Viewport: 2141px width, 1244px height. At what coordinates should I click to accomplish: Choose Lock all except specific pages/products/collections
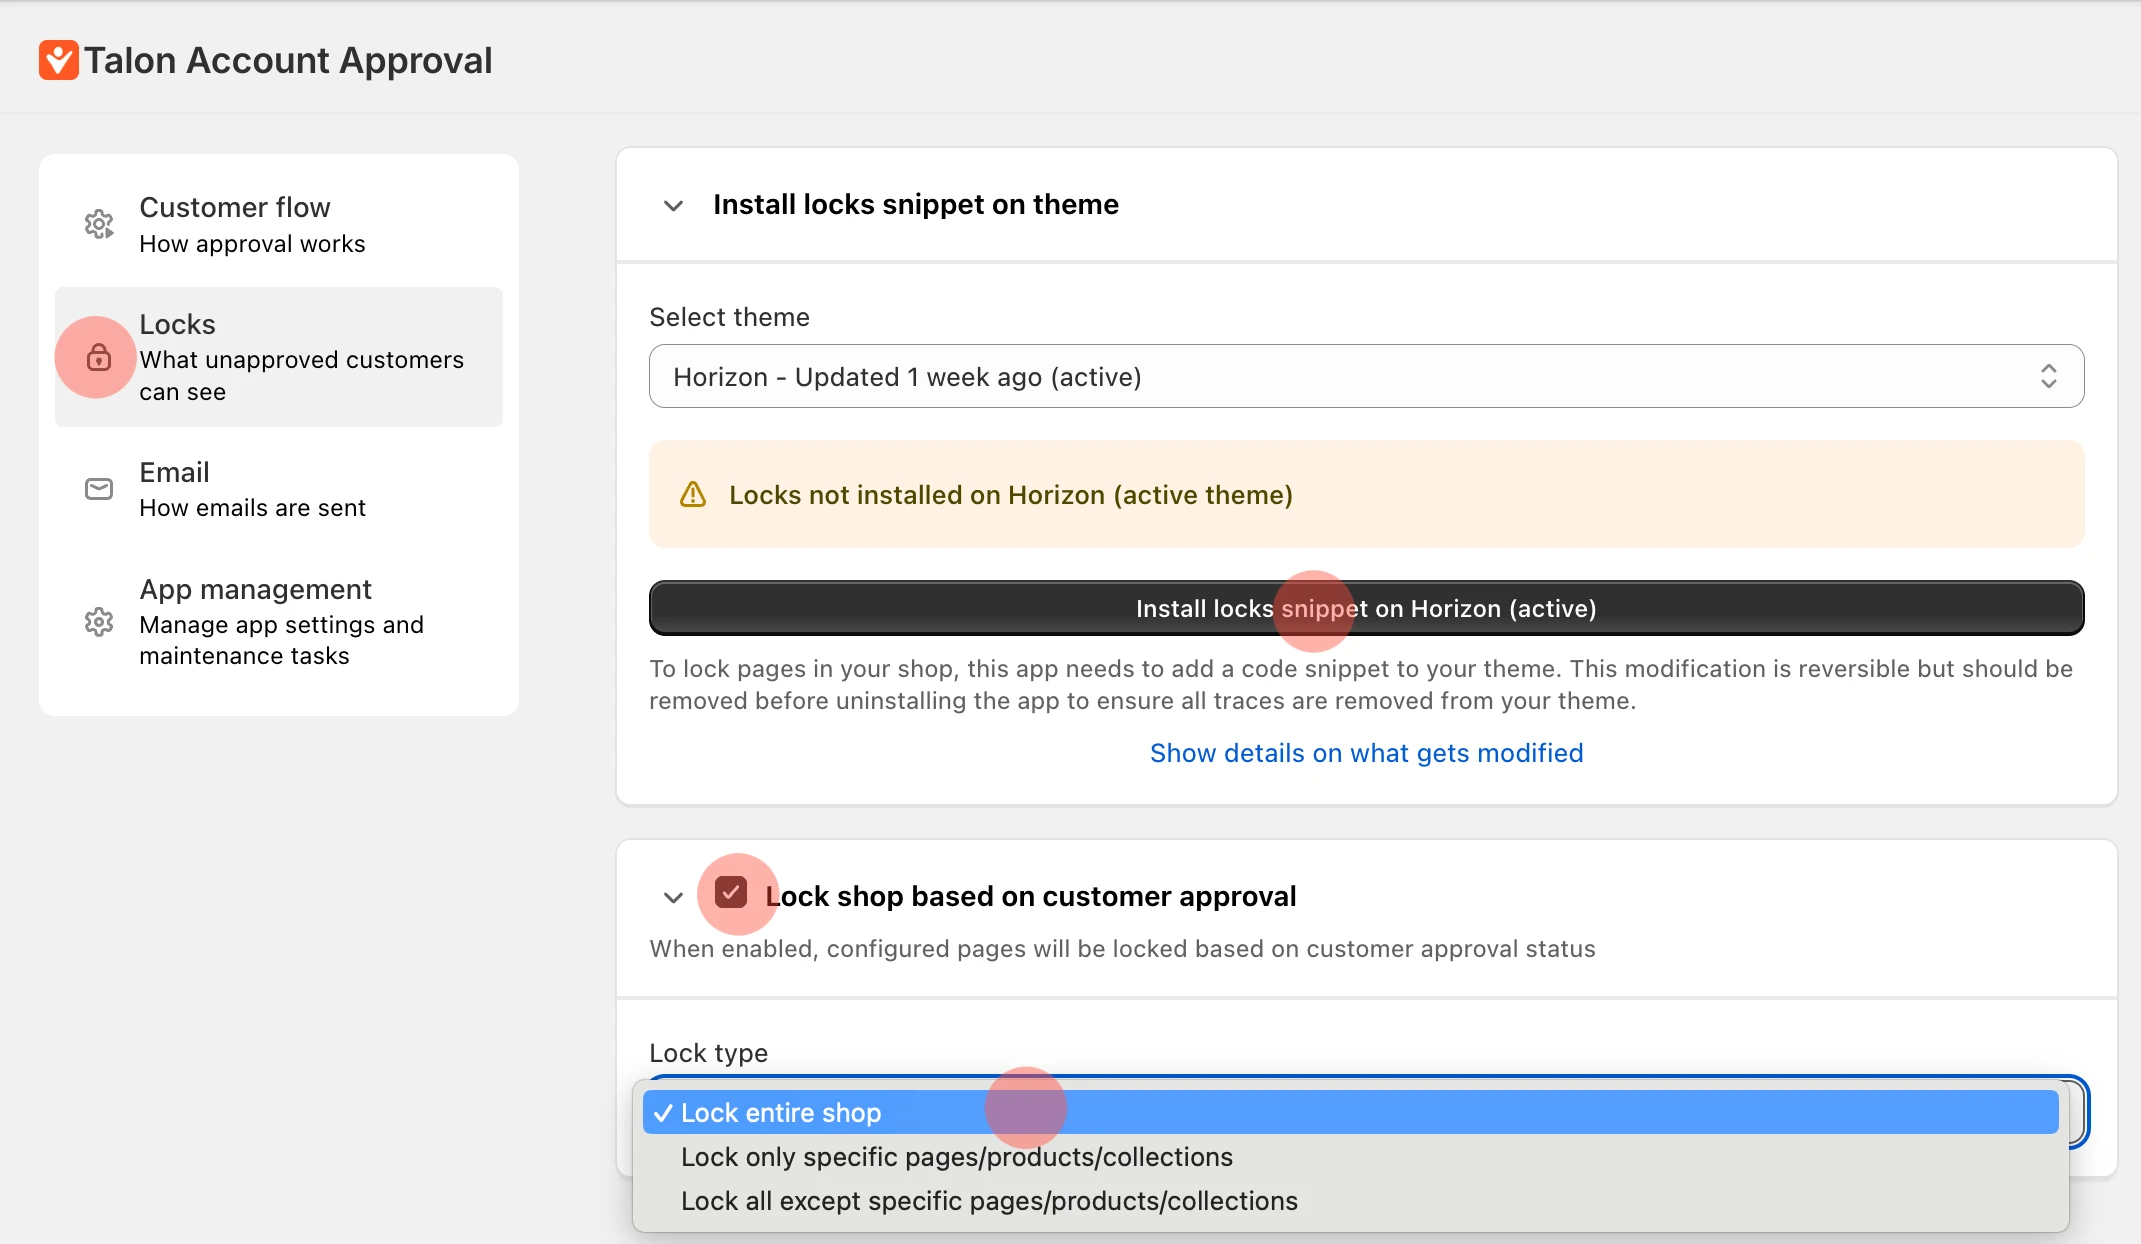[x=988, y=1200]
